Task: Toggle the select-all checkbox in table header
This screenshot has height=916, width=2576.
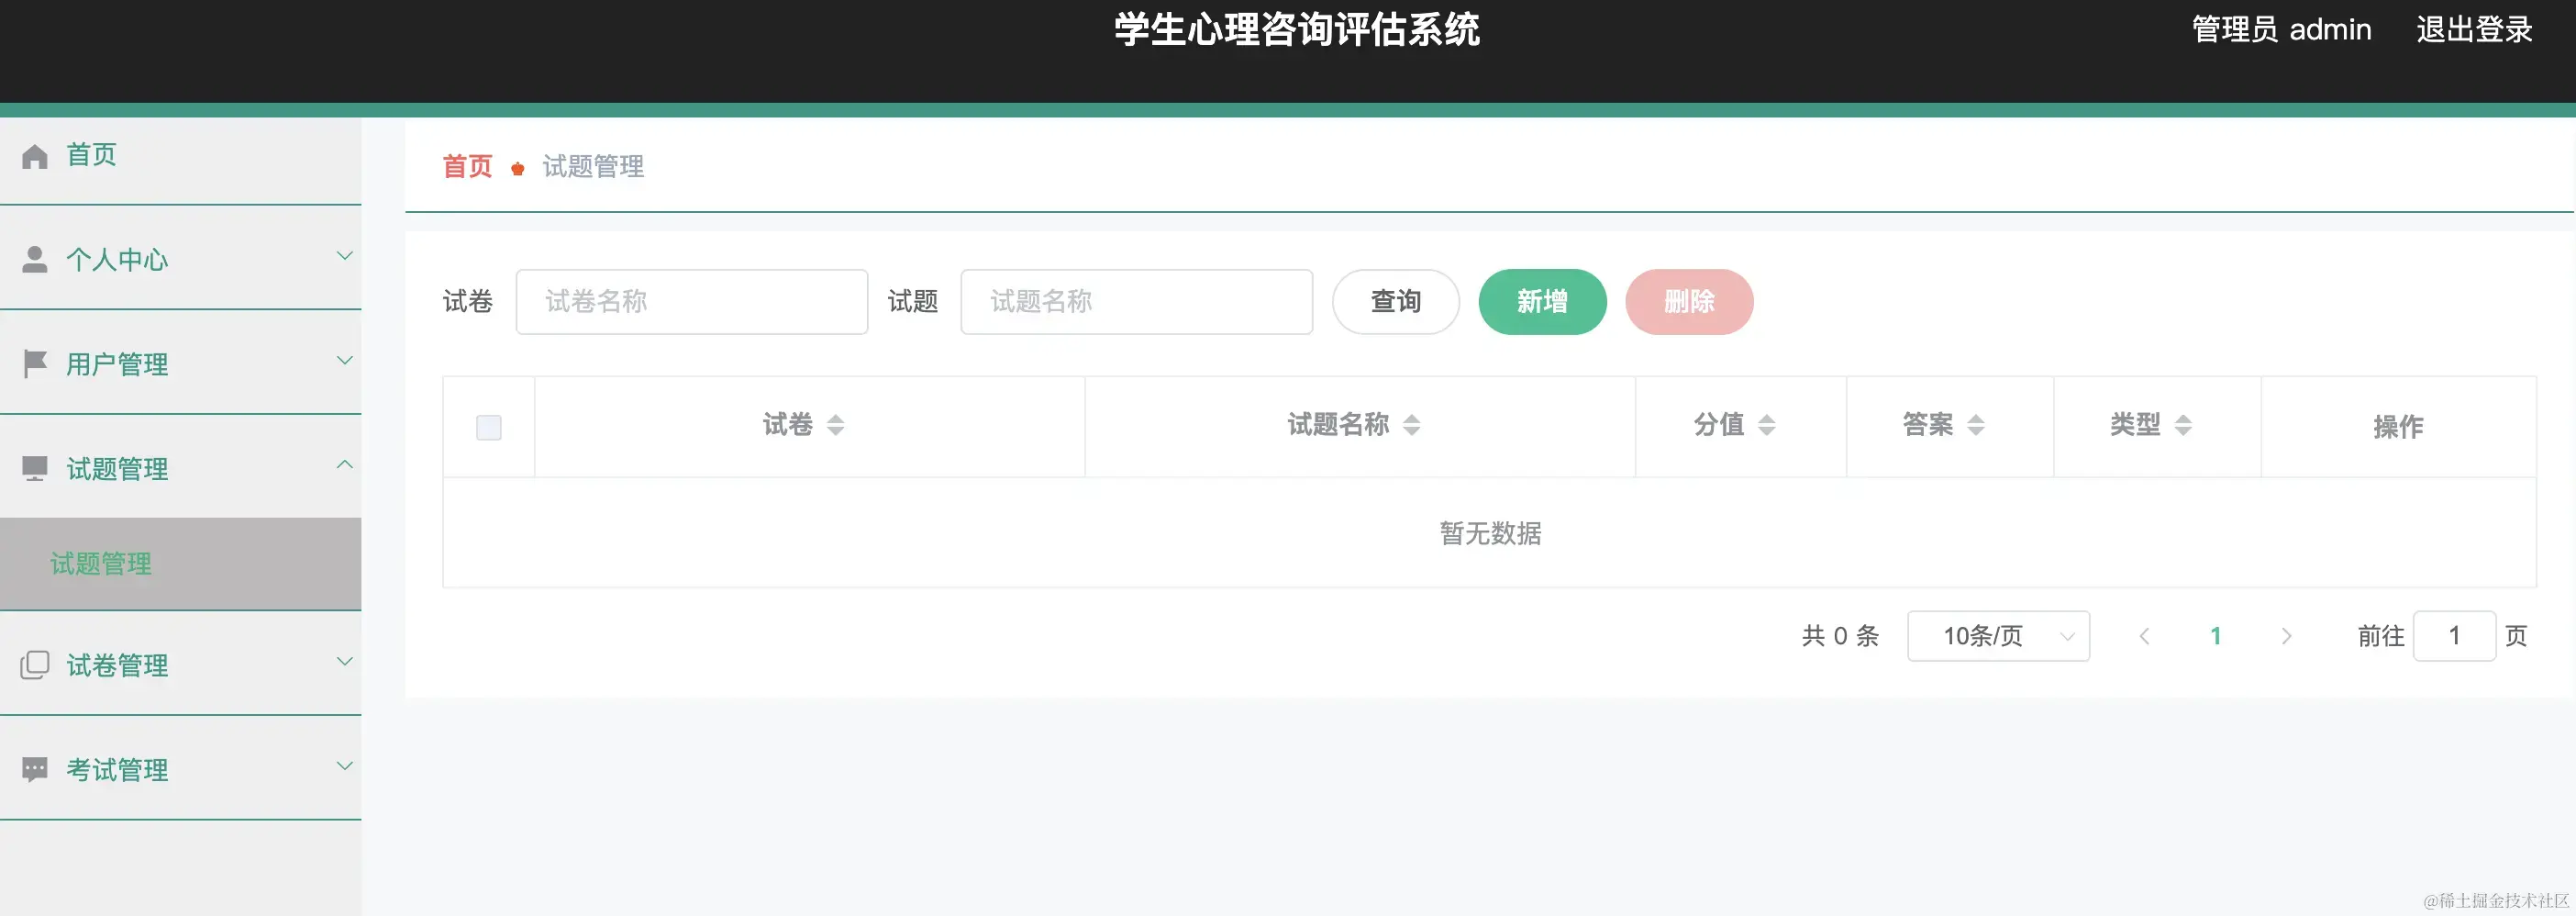Action: [489, 427]
